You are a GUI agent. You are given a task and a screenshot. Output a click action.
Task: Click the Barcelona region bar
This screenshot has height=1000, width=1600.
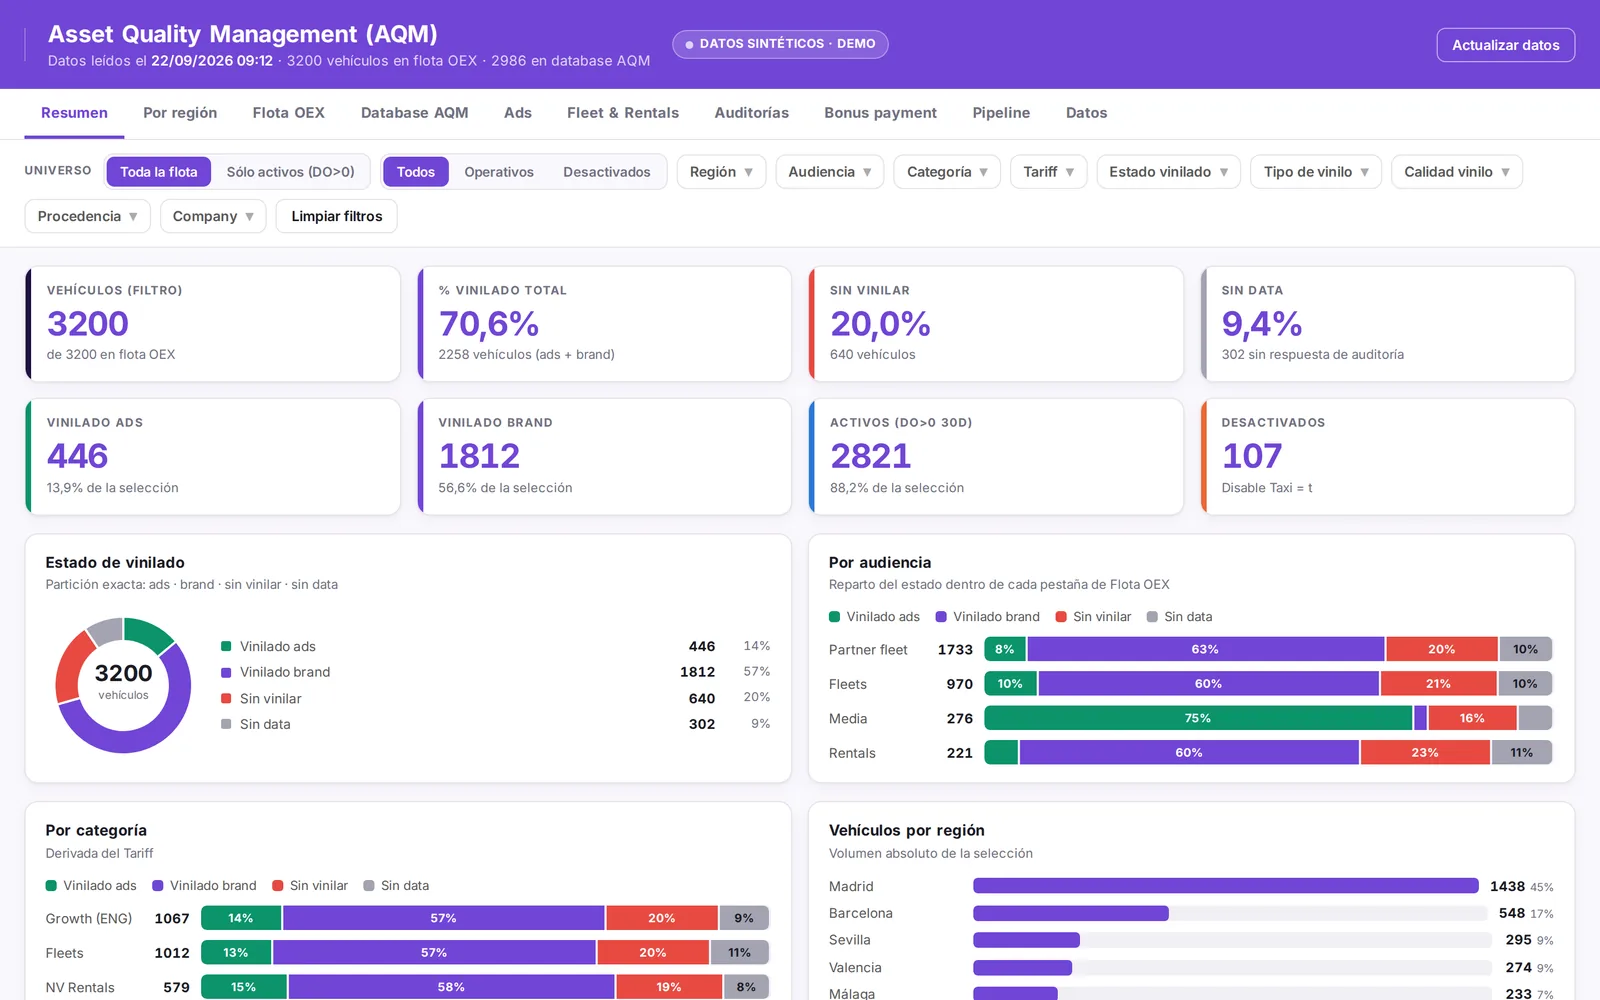tap(1071, 913)
